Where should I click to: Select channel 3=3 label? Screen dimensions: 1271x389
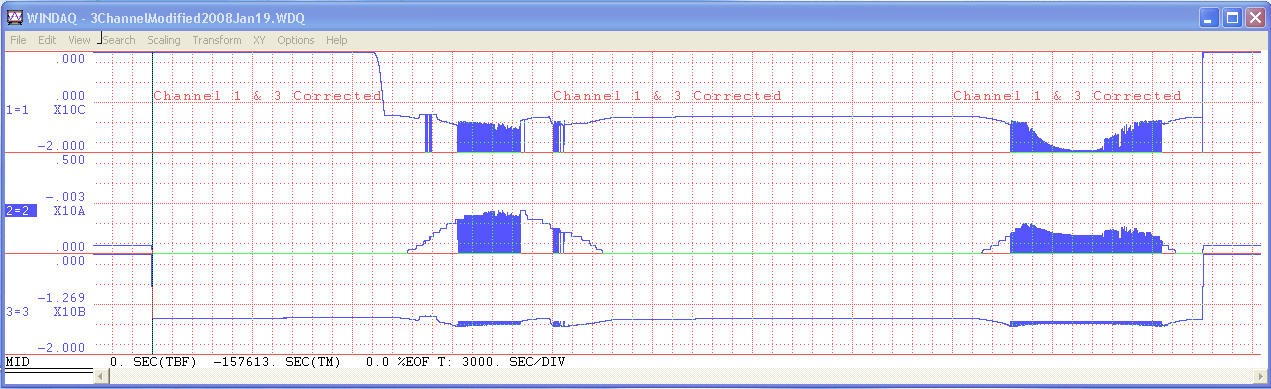(x=18, y=311)
